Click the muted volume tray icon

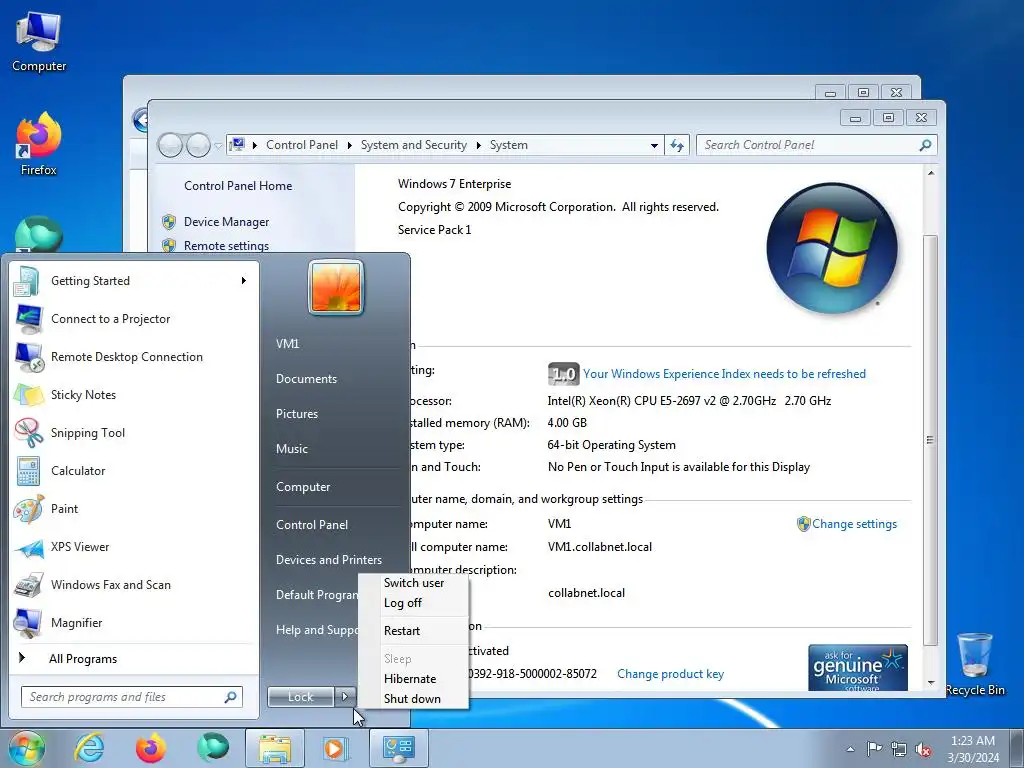(x=923, y=749)
